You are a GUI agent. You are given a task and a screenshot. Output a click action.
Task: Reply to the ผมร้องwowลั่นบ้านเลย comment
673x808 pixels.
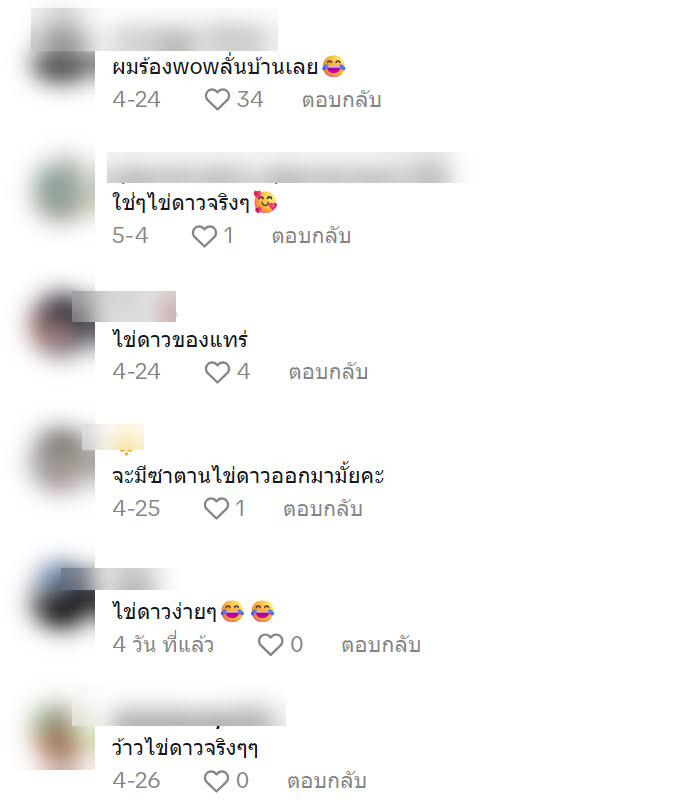point(341,100)
